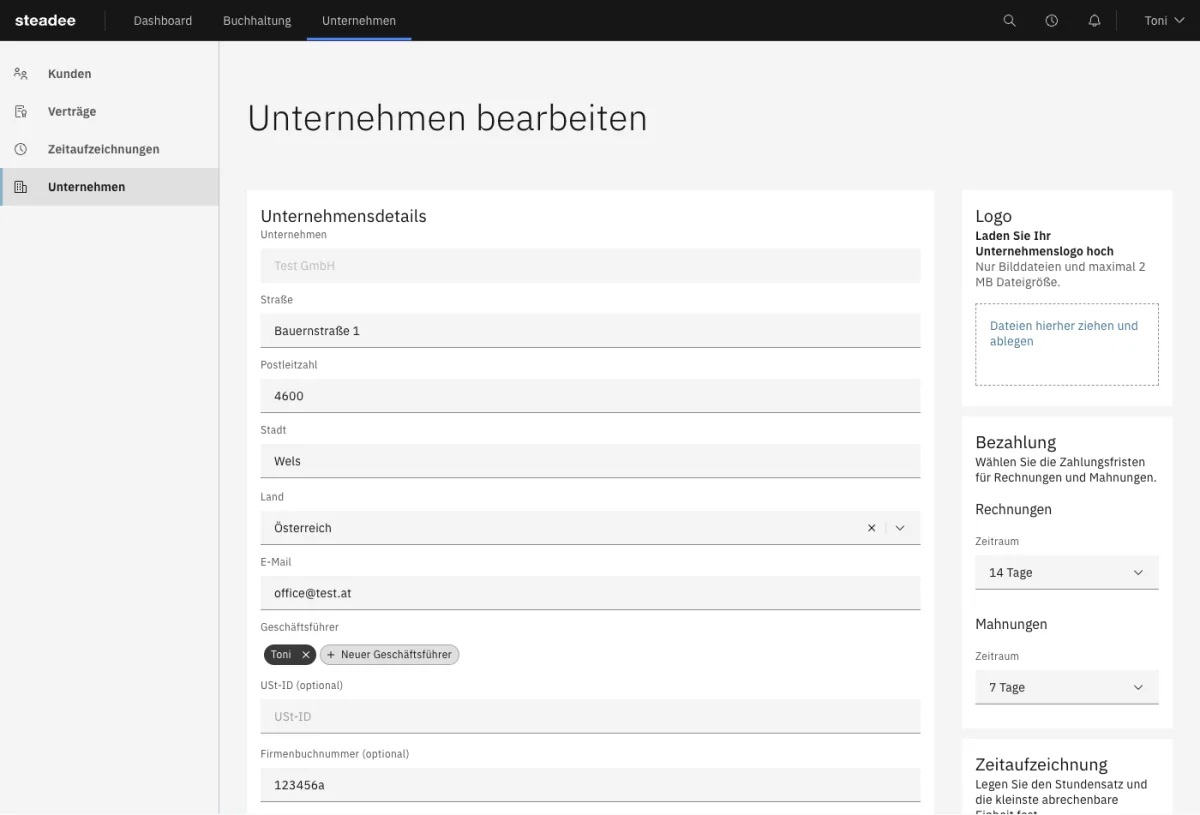Click the logo file upload dropzone
Viewport: 1200px width, 815px height.
pyautogui.click(x=1066, y=344)
